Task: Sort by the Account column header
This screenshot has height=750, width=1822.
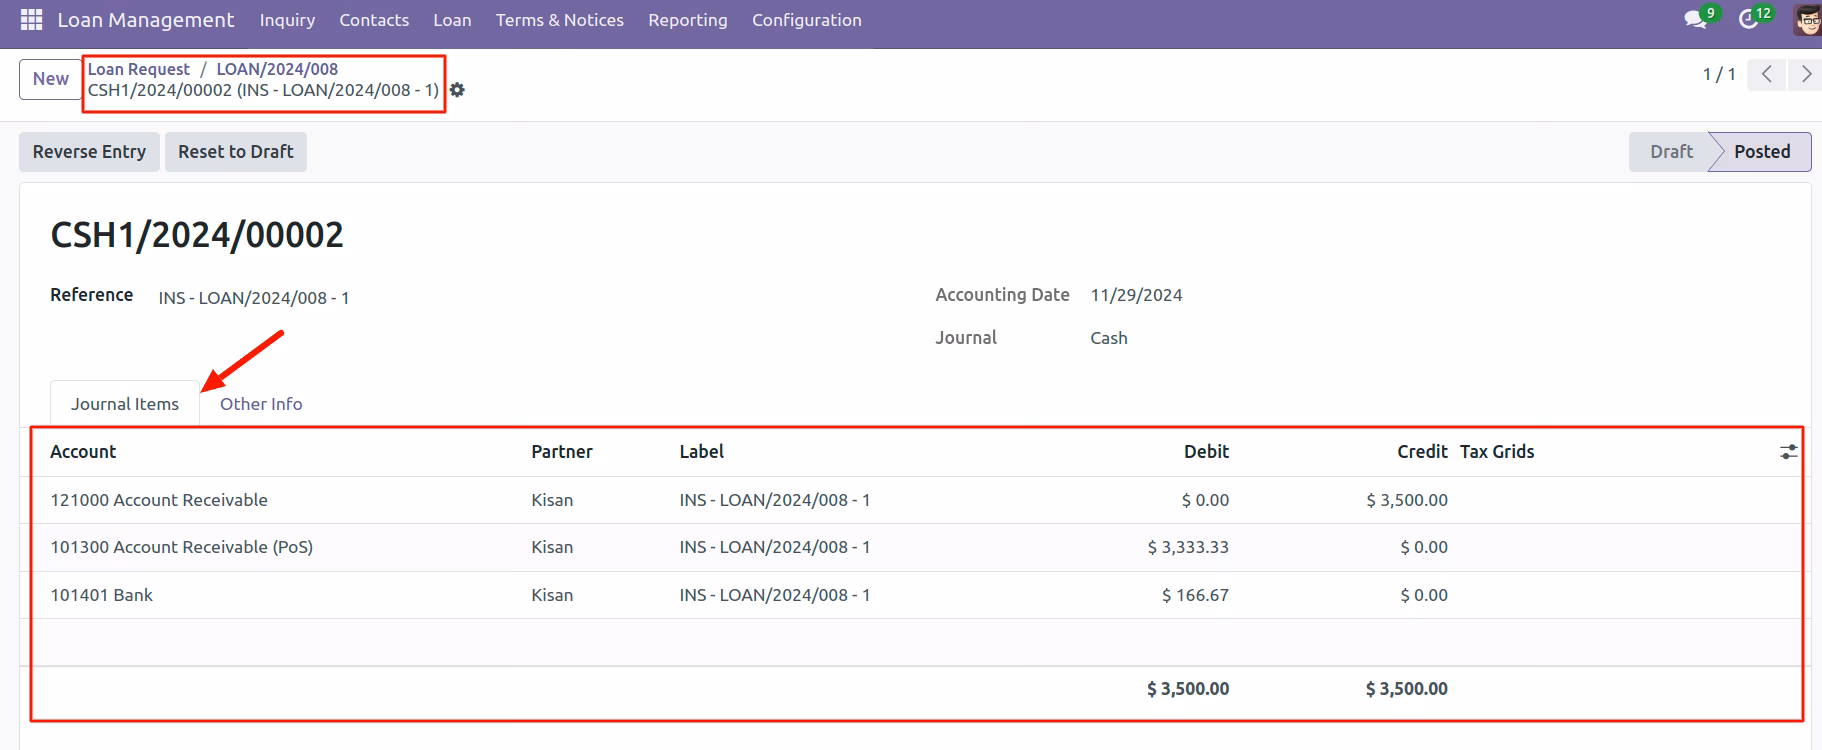Action: coord(83,452)
